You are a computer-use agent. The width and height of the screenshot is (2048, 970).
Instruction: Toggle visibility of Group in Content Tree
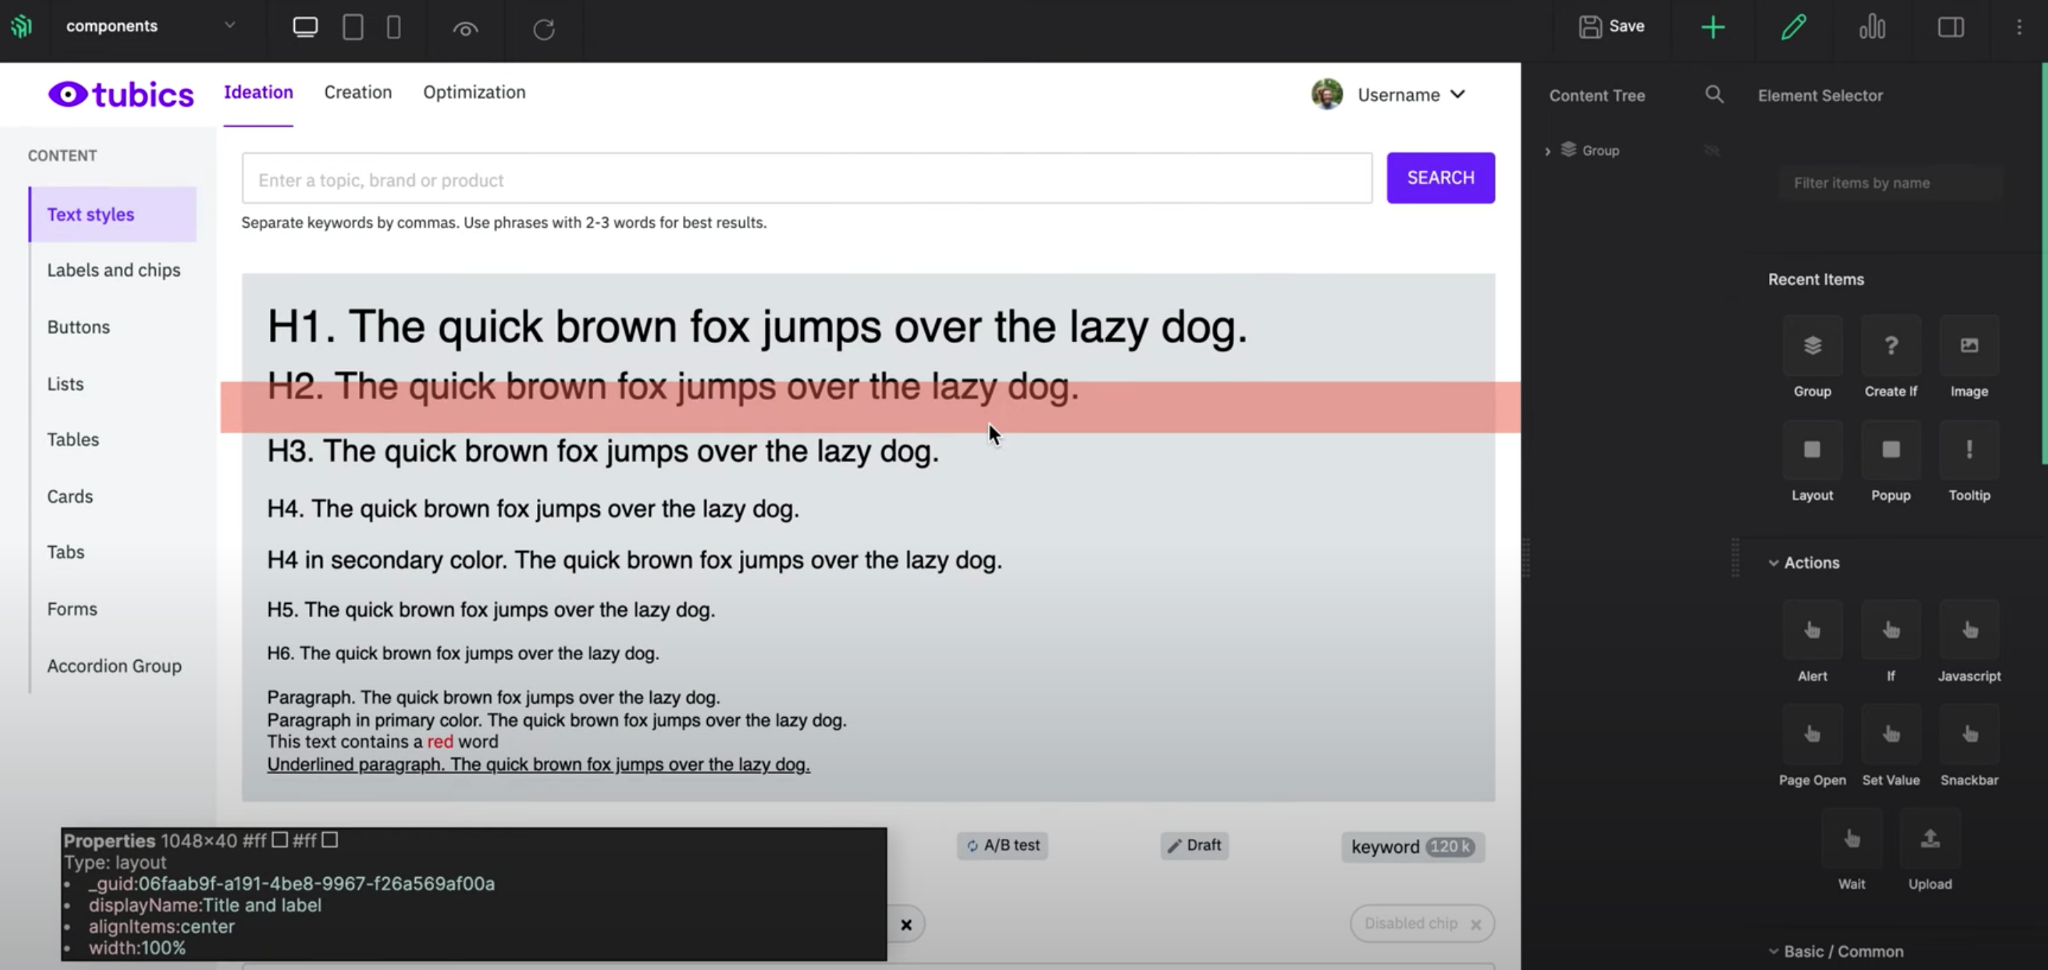click(1712, 151)
